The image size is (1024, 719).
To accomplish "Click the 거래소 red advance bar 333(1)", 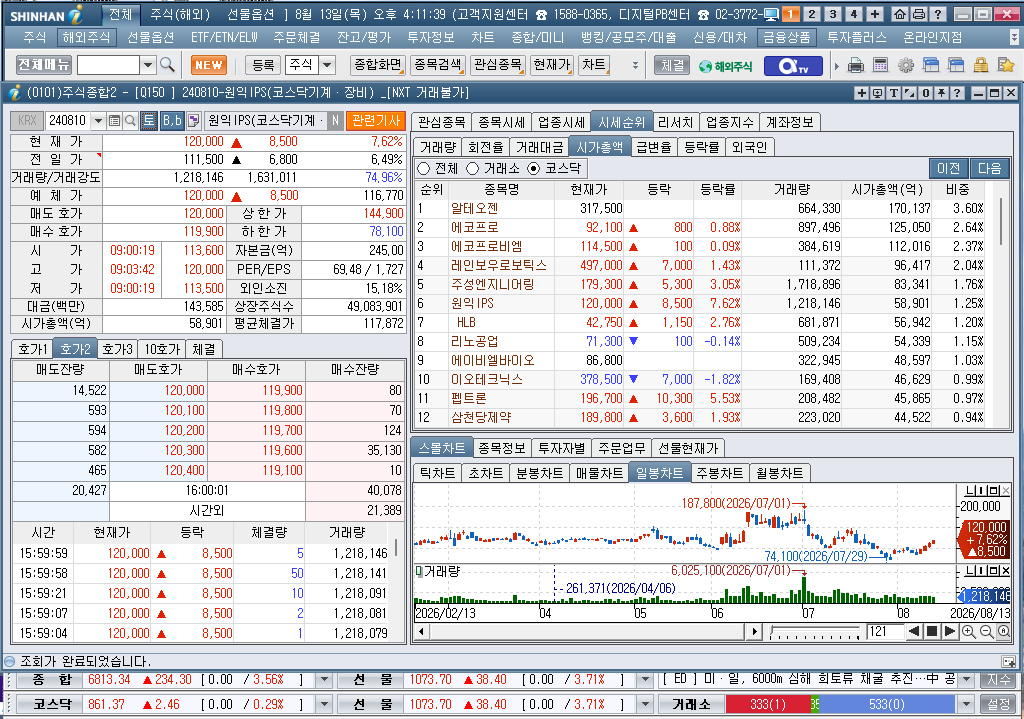I will pos(767,705).
